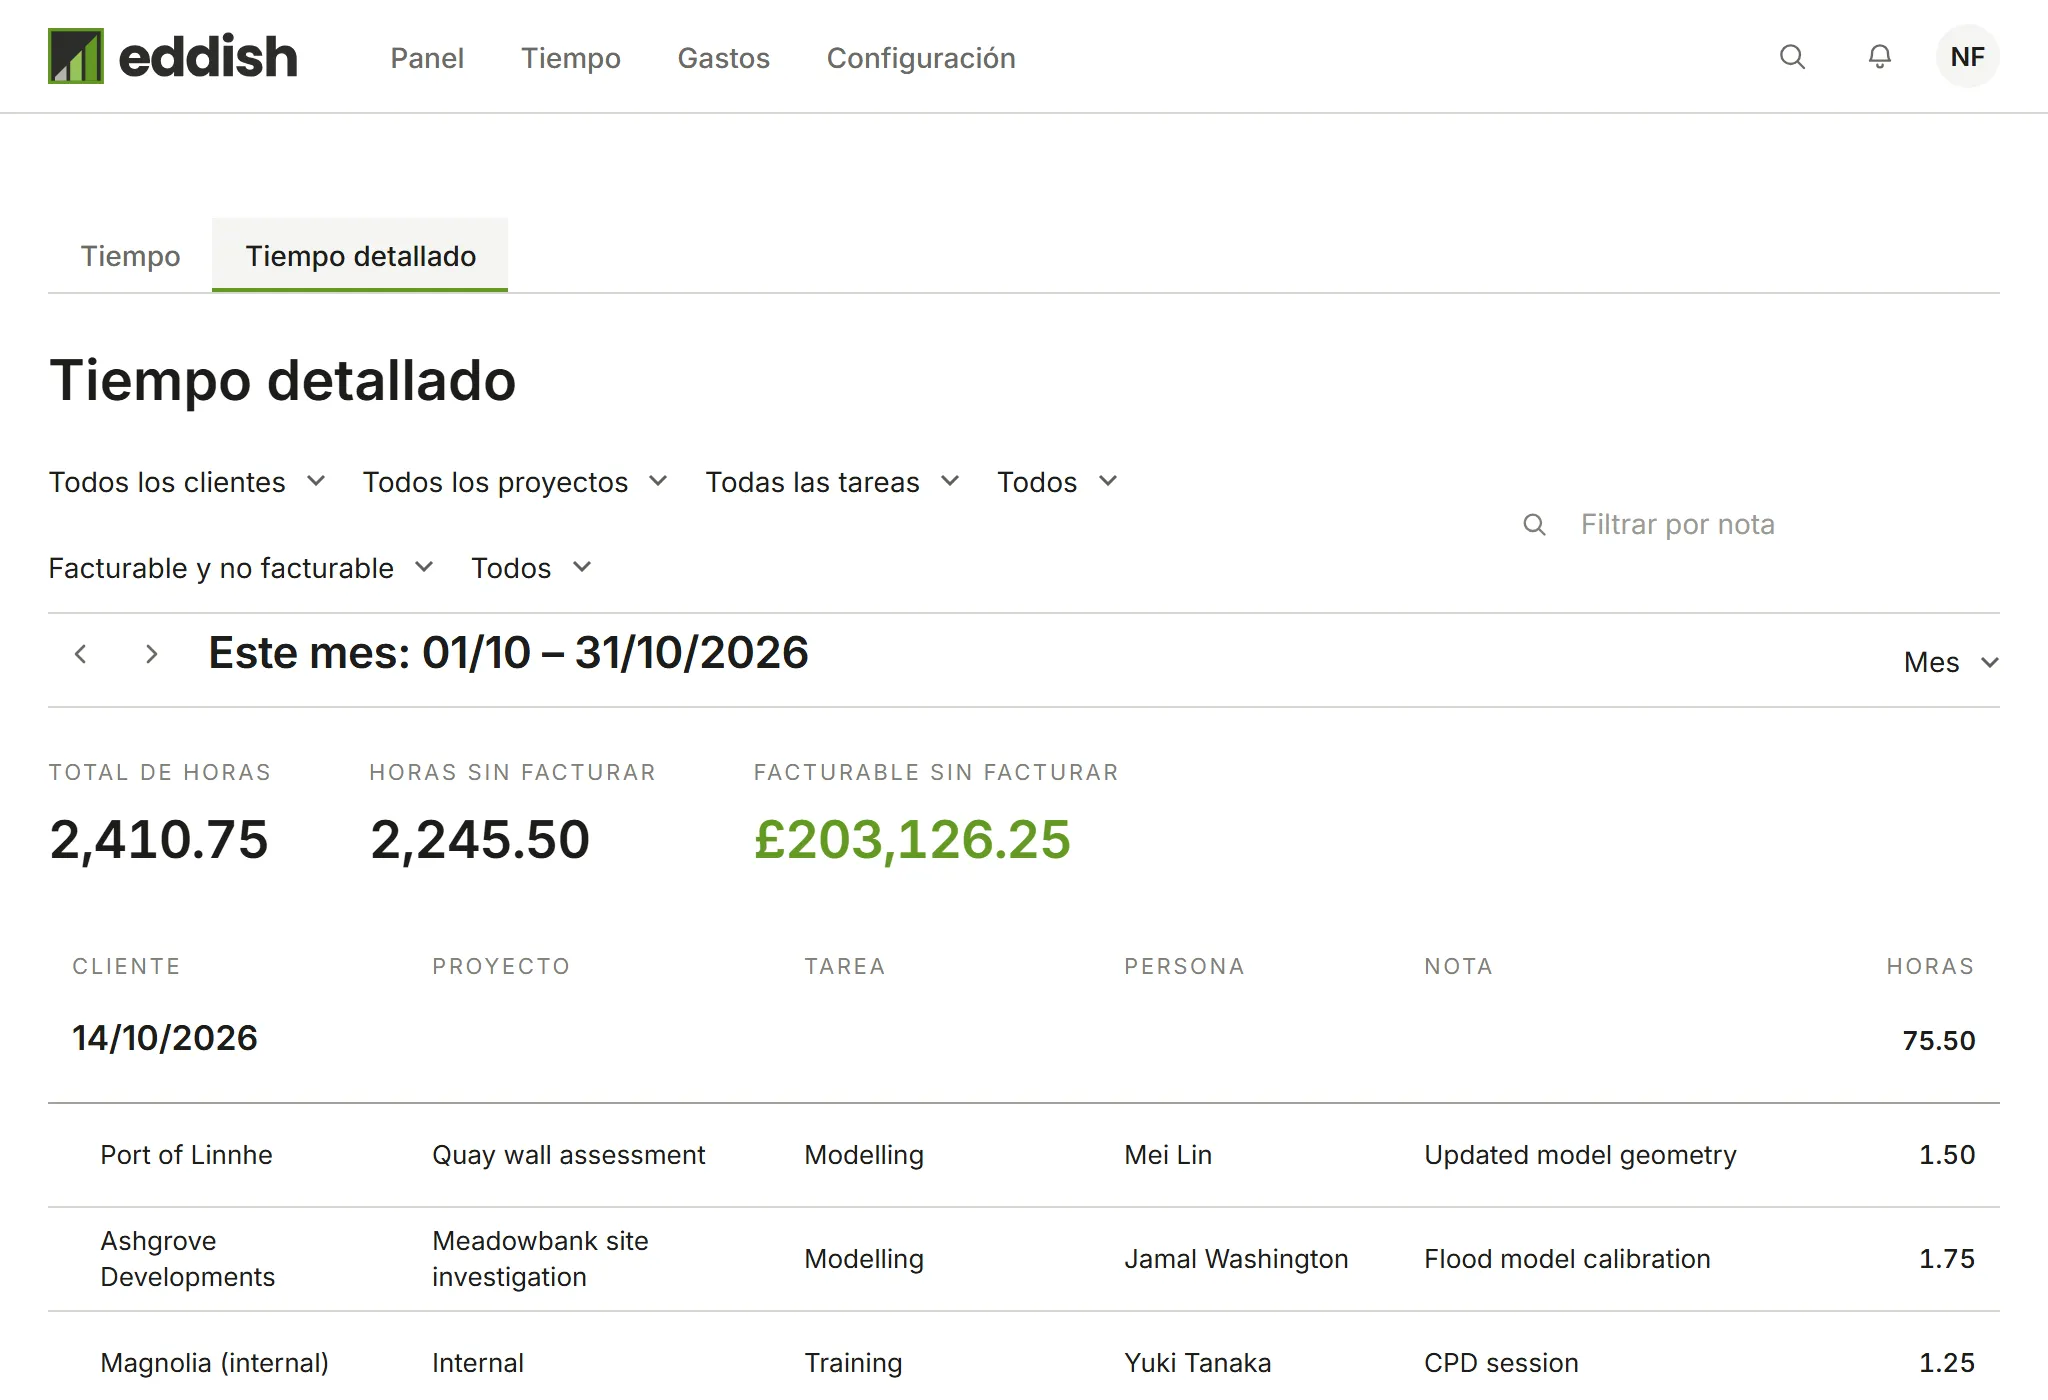Open the NF user avatar menu
Image resolution: width=2048 pixels, height=1400 pixels.
[1967, 57]
